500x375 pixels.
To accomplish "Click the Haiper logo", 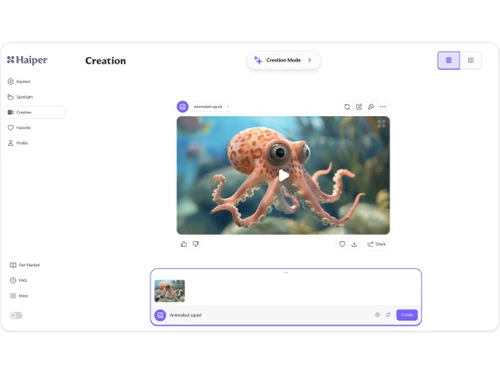I will [27, 60].
